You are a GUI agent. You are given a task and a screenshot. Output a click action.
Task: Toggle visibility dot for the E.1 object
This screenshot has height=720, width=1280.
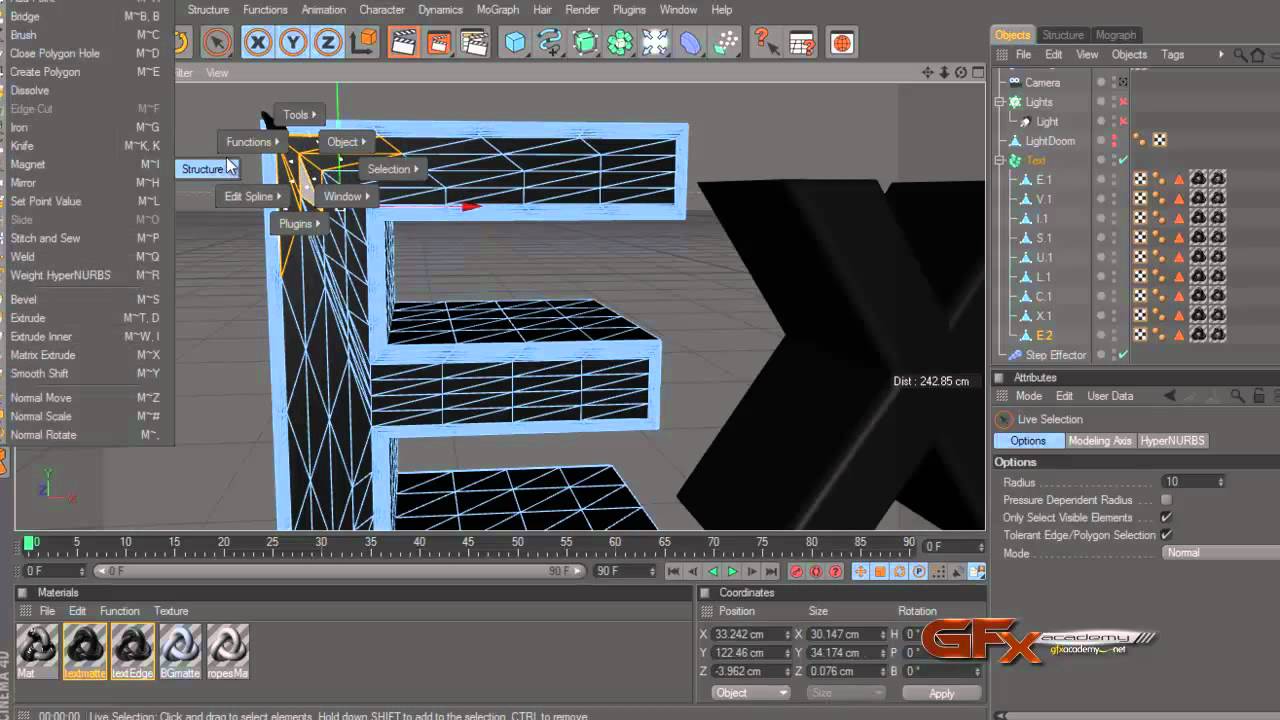pos(1114,180)
